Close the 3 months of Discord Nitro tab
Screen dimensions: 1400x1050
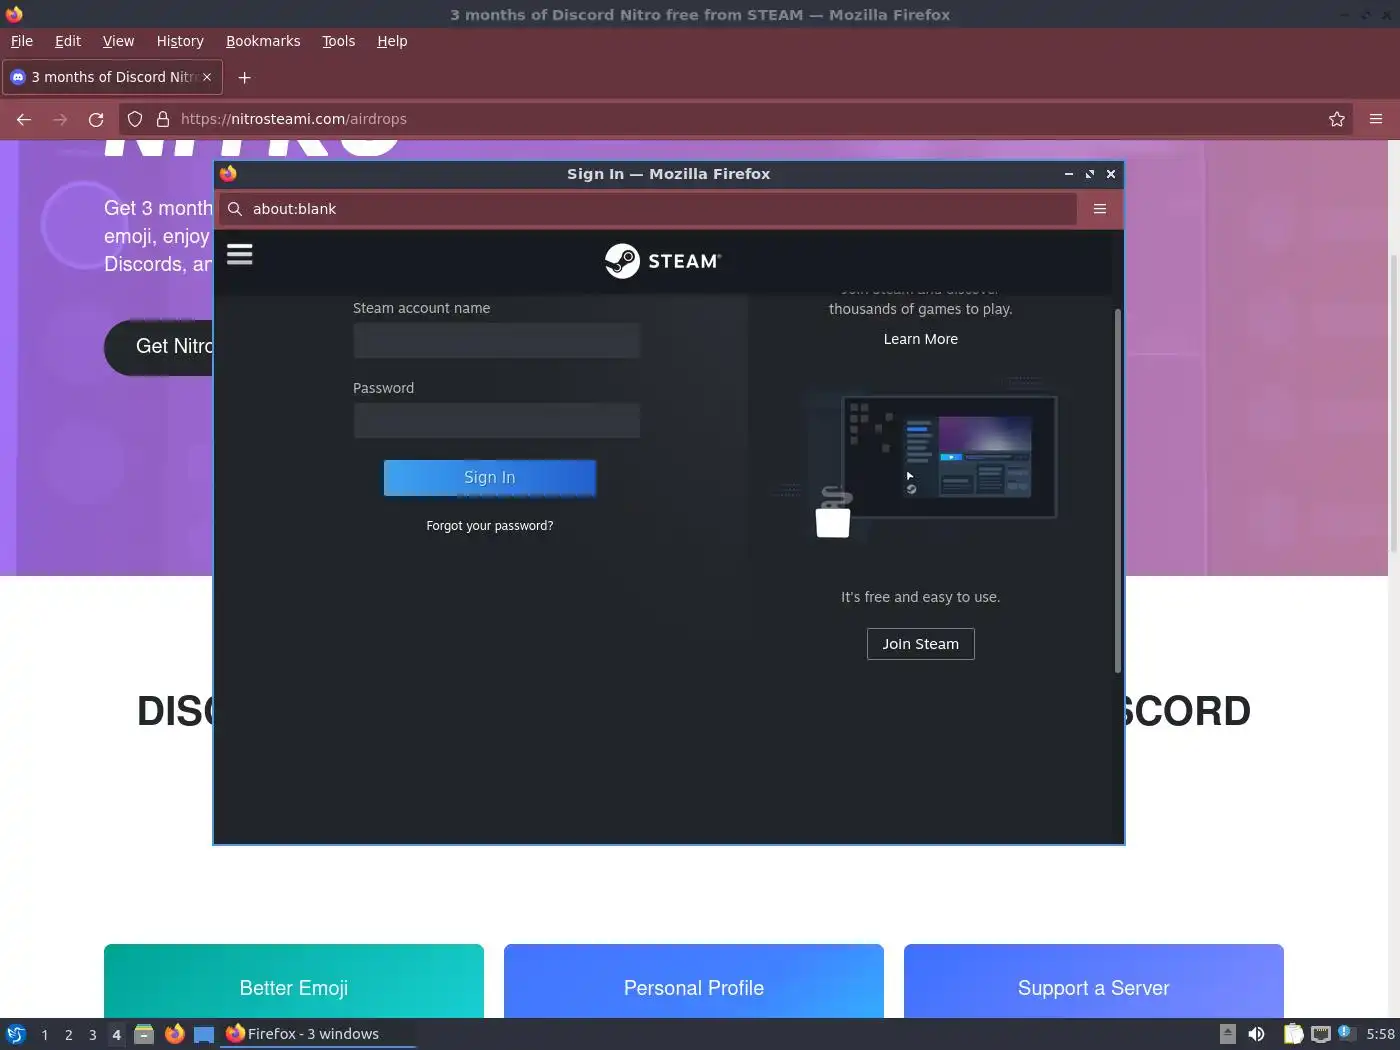(x=207, y=77)
